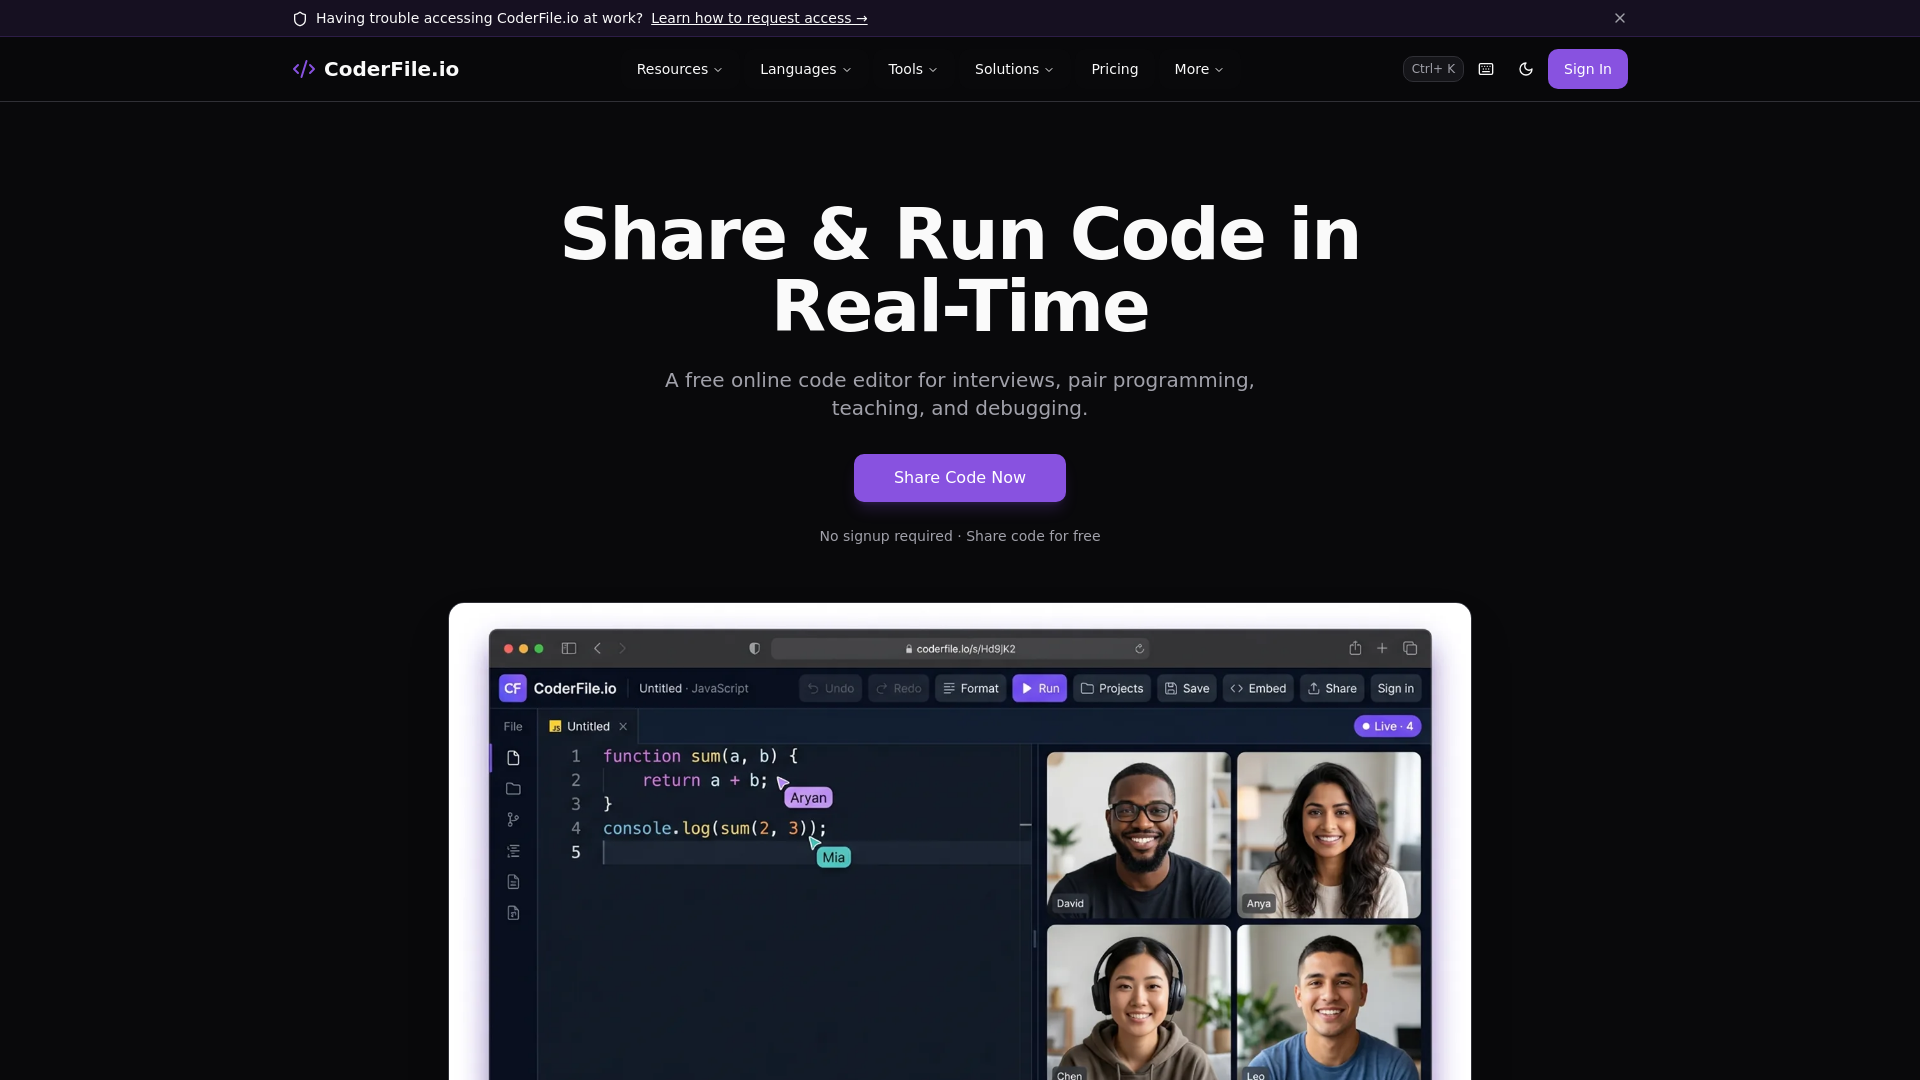
Task: Expand the Resources menu
Action: click(679, 69)
